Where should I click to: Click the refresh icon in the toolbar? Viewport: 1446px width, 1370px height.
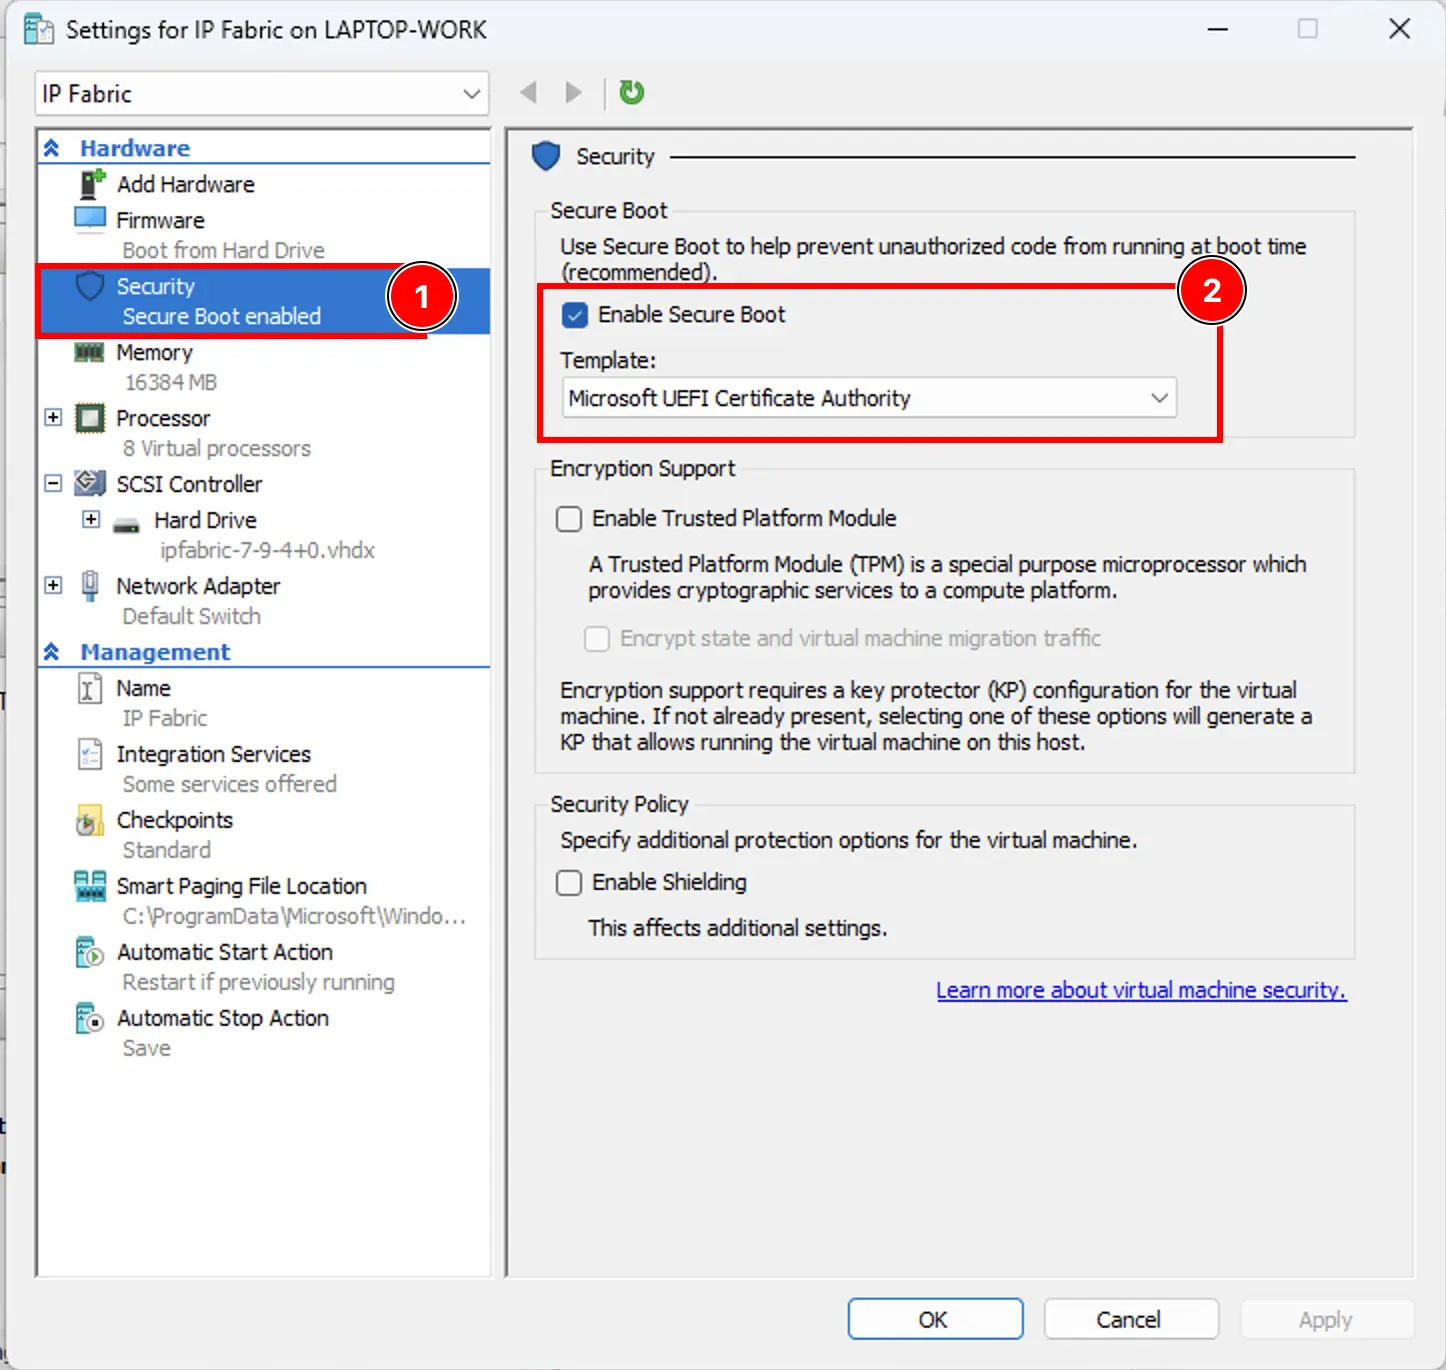(x=631, y=92)
